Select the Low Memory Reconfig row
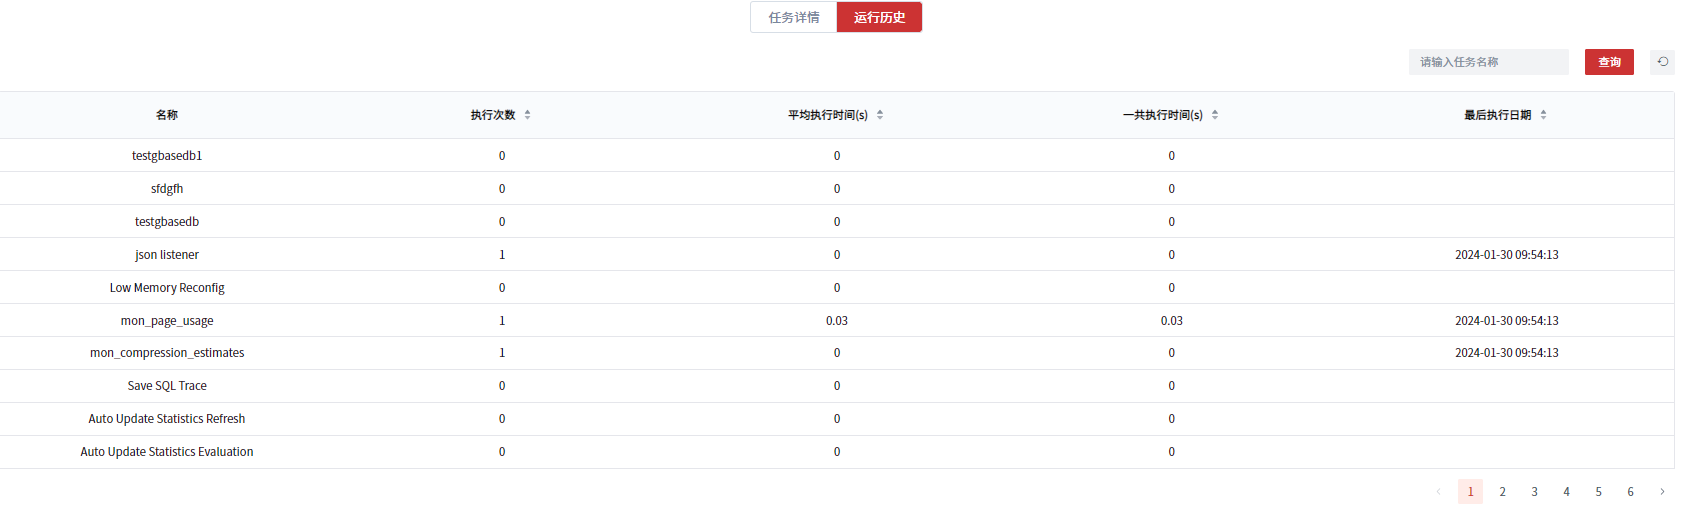The width and height of the screenshot is (1688, 513). 167,288
